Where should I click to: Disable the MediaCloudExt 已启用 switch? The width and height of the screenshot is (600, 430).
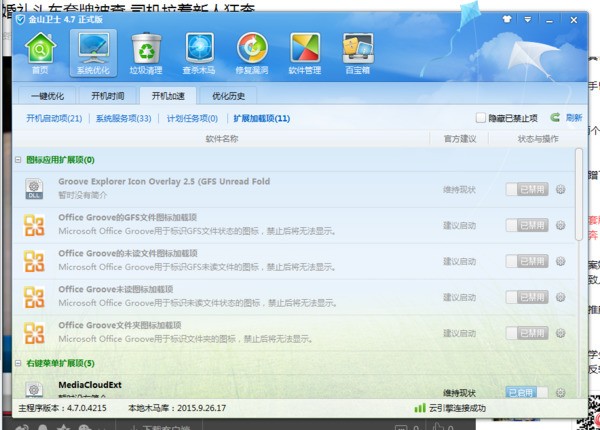pos(527,392)
